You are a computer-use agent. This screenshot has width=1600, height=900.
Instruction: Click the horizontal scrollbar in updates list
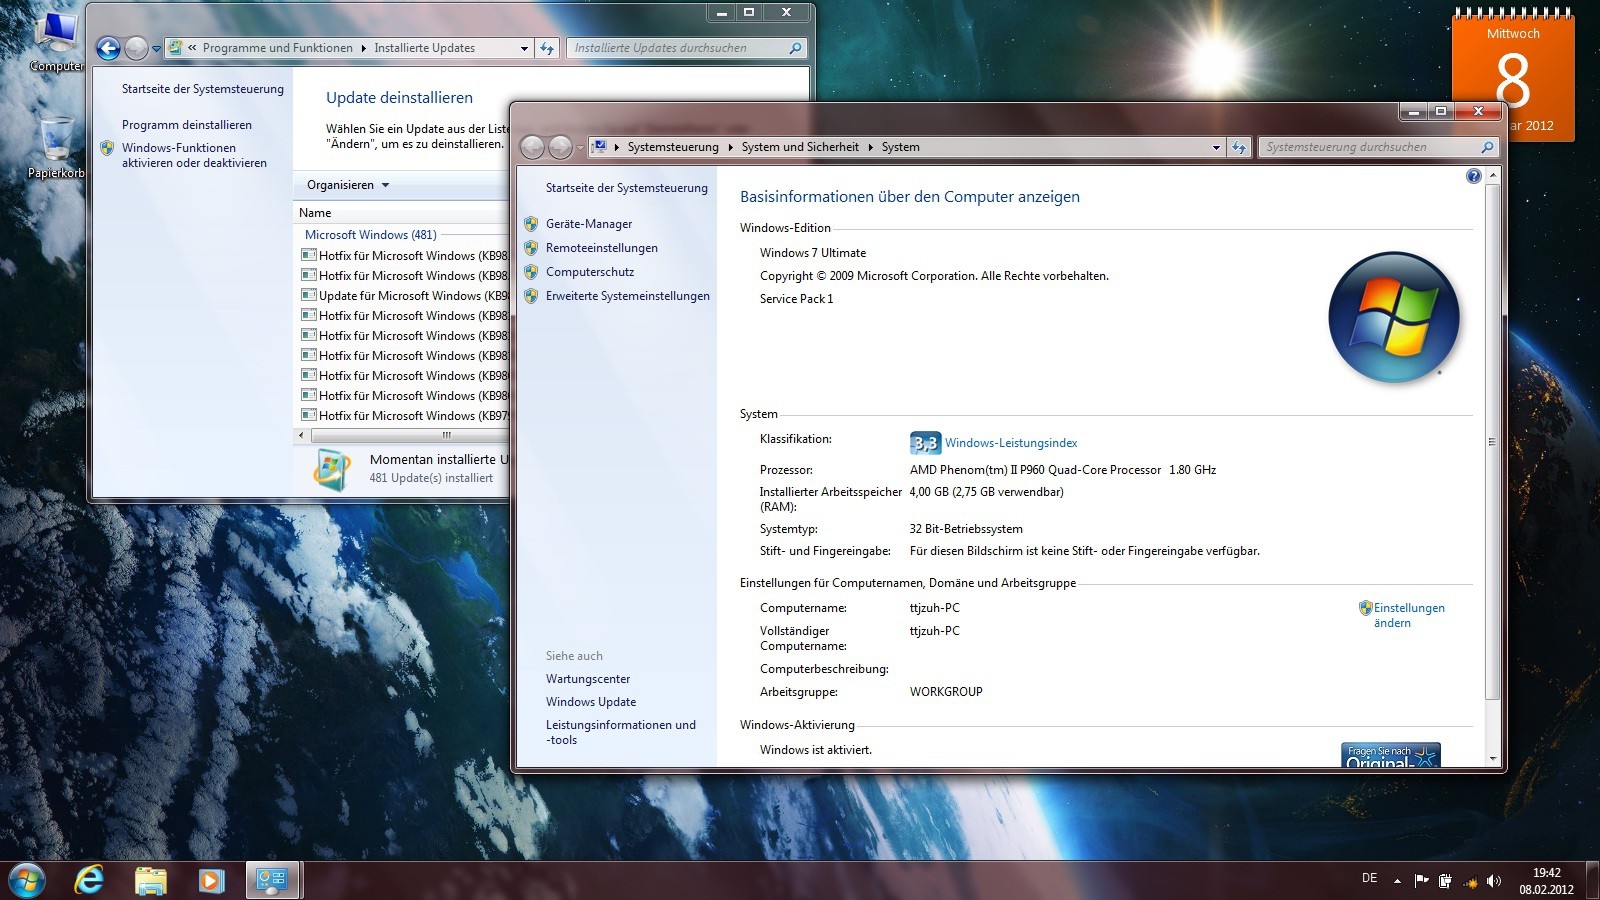(410, 436)
